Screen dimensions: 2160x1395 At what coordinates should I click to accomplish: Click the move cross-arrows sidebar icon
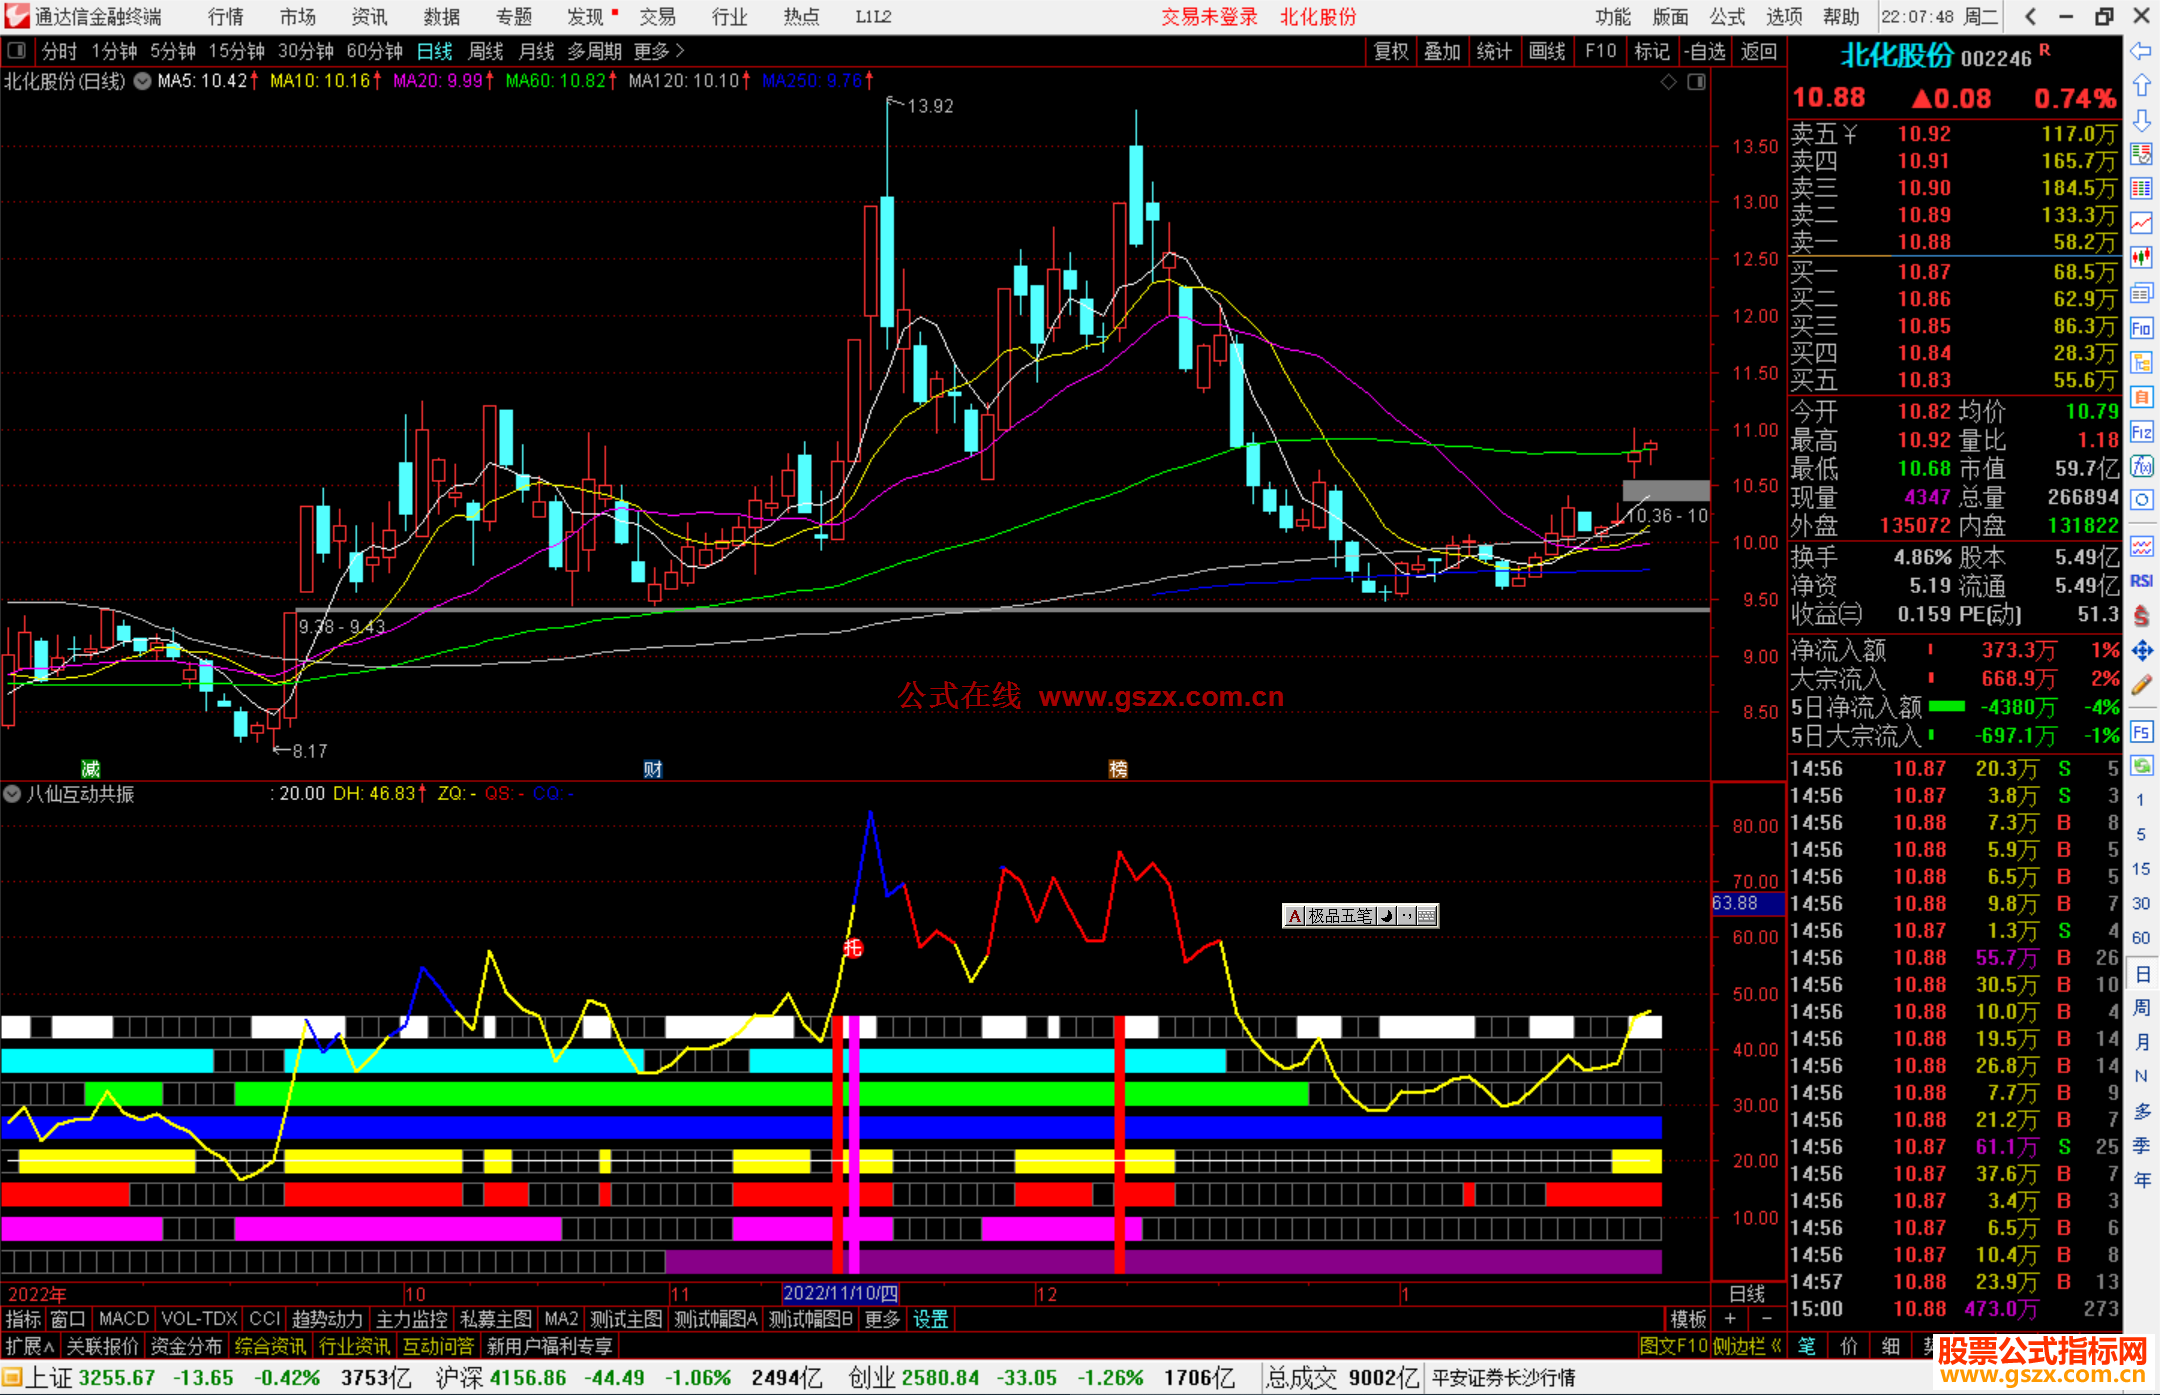[2141, 651]
